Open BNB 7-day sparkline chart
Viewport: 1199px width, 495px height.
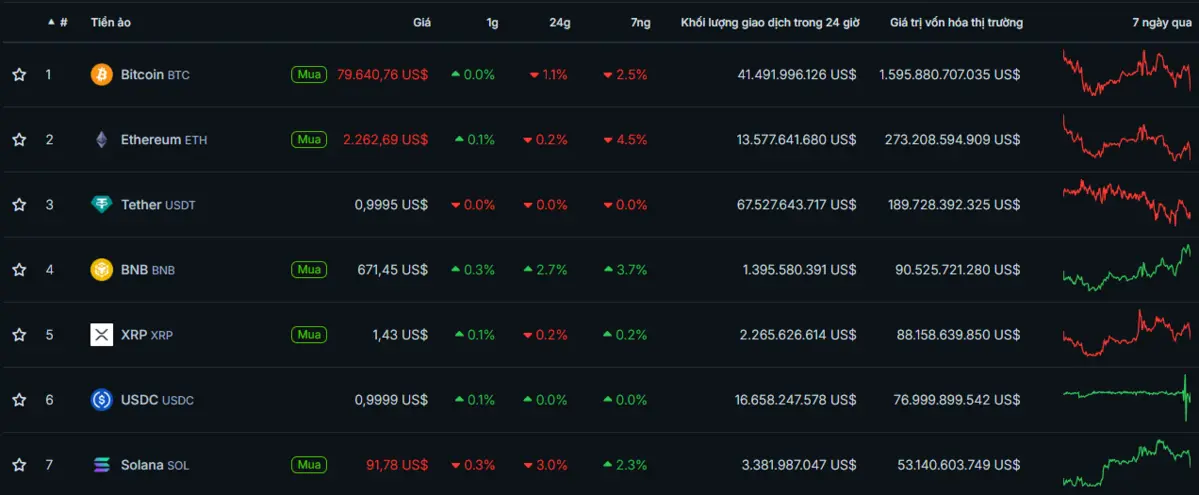(1126, 268)
